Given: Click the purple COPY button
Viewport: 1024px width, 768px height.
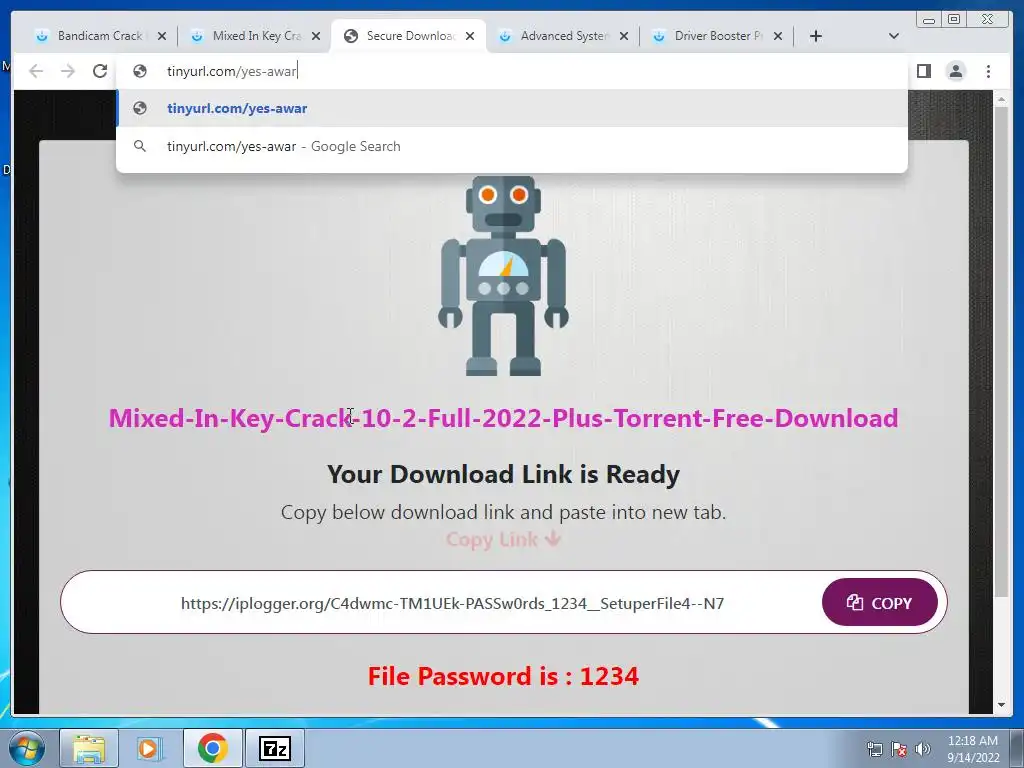Looking at the screenshot, I should (879, 602).
